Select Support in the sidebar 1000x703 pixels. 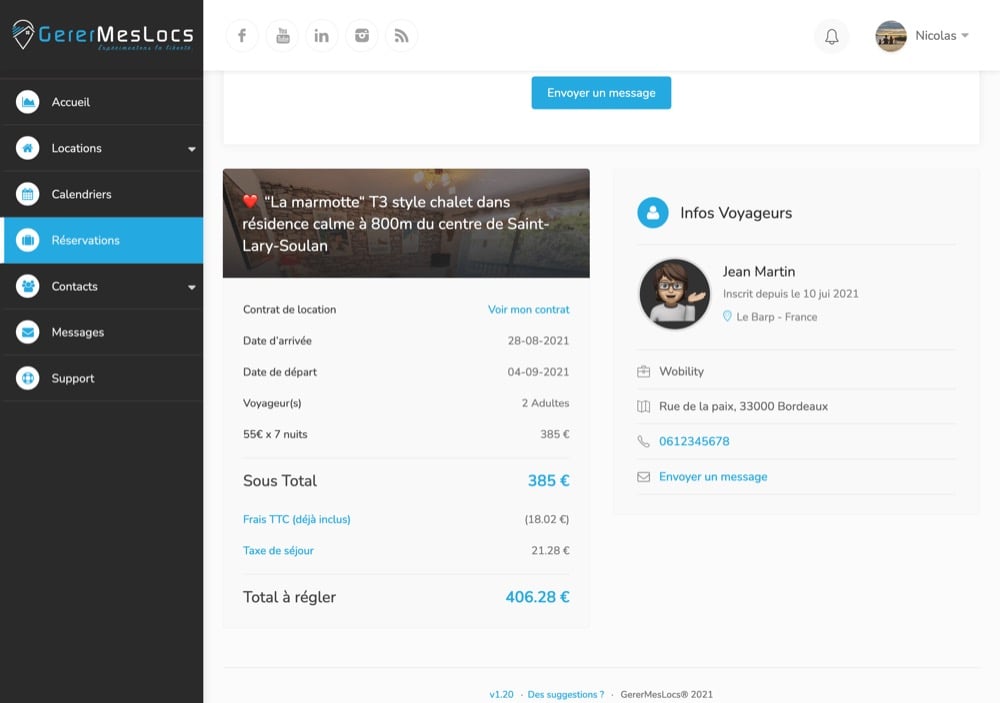coord(72,378)
